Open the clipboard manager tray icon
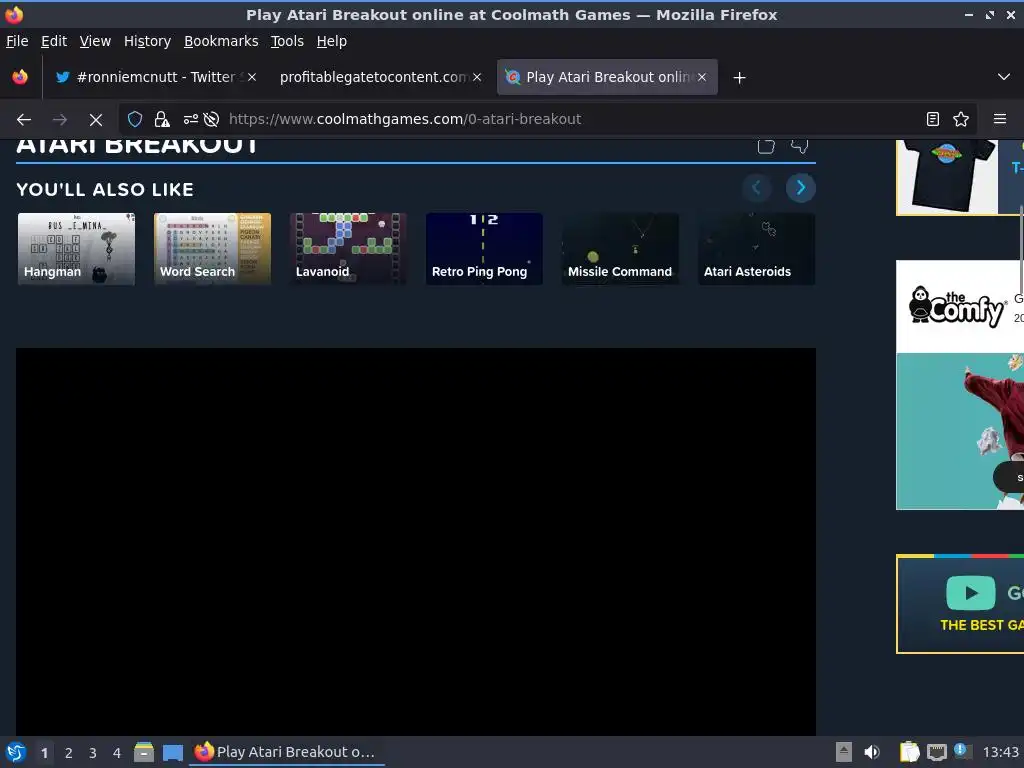The width and height of the screenshot is (1024, 768). pos(909,752)
